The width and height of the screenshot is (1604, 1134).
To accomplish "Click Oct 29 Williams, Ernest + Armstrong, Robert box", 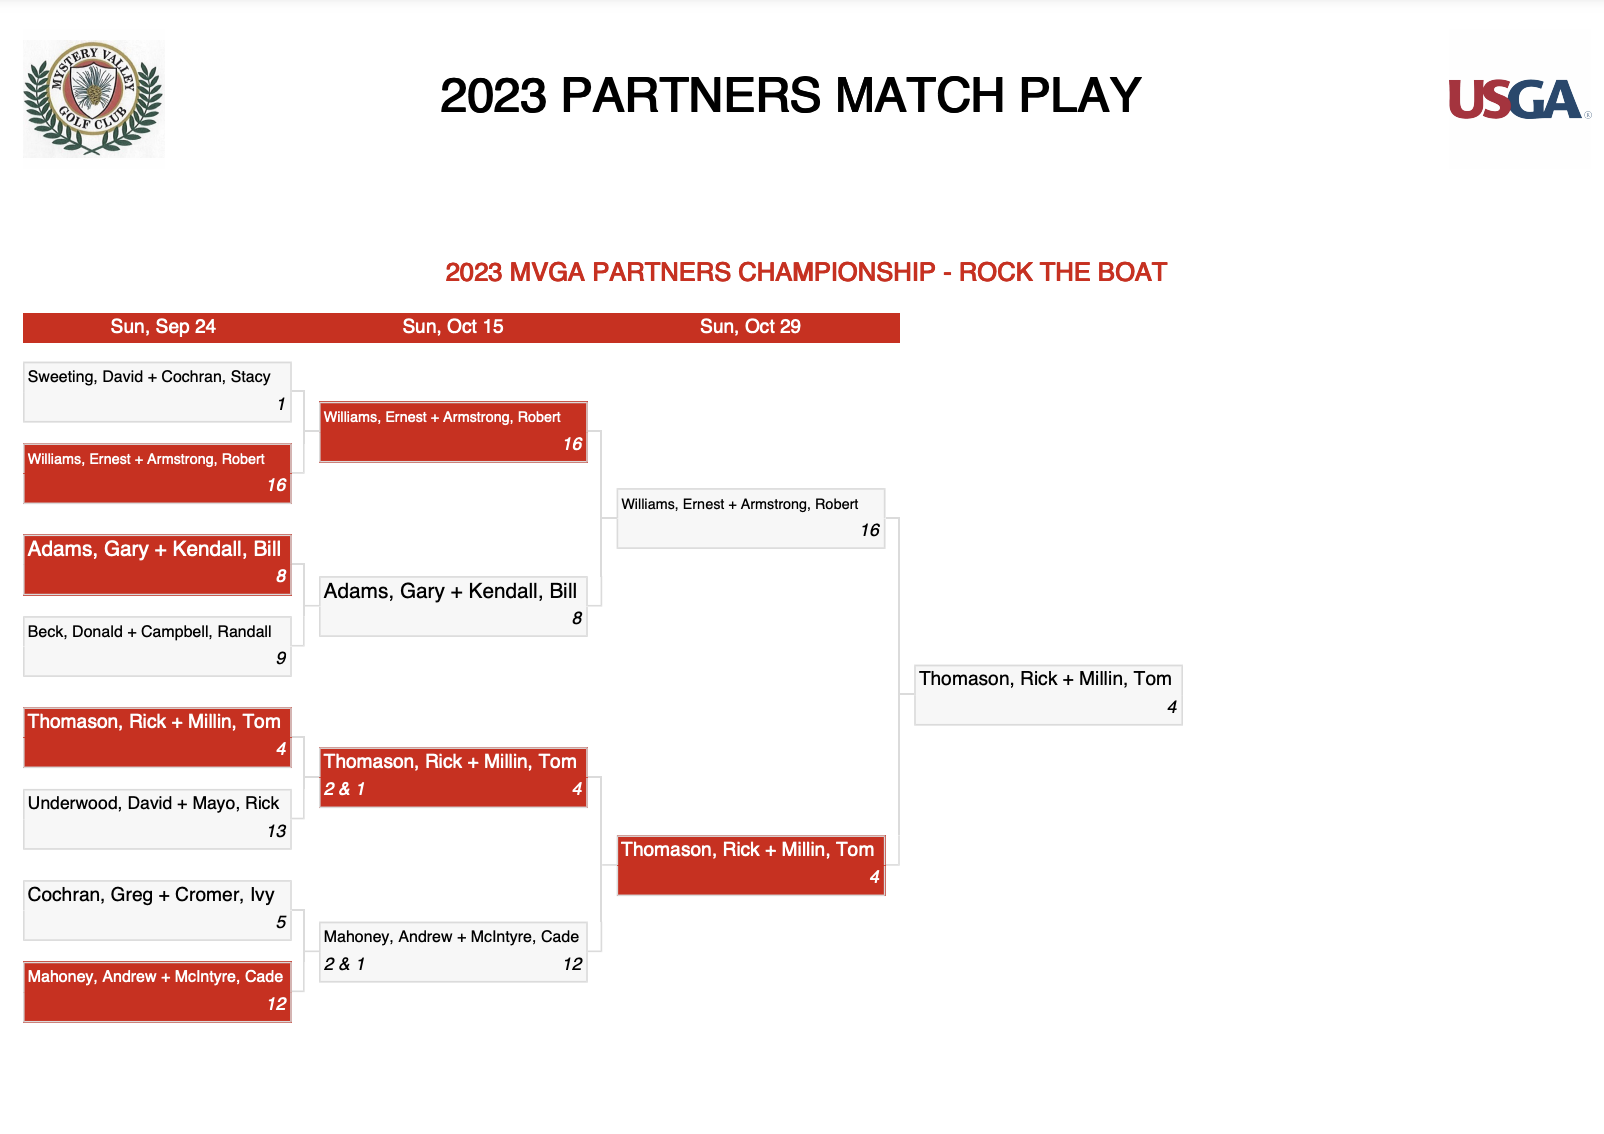I will (751, 518).
